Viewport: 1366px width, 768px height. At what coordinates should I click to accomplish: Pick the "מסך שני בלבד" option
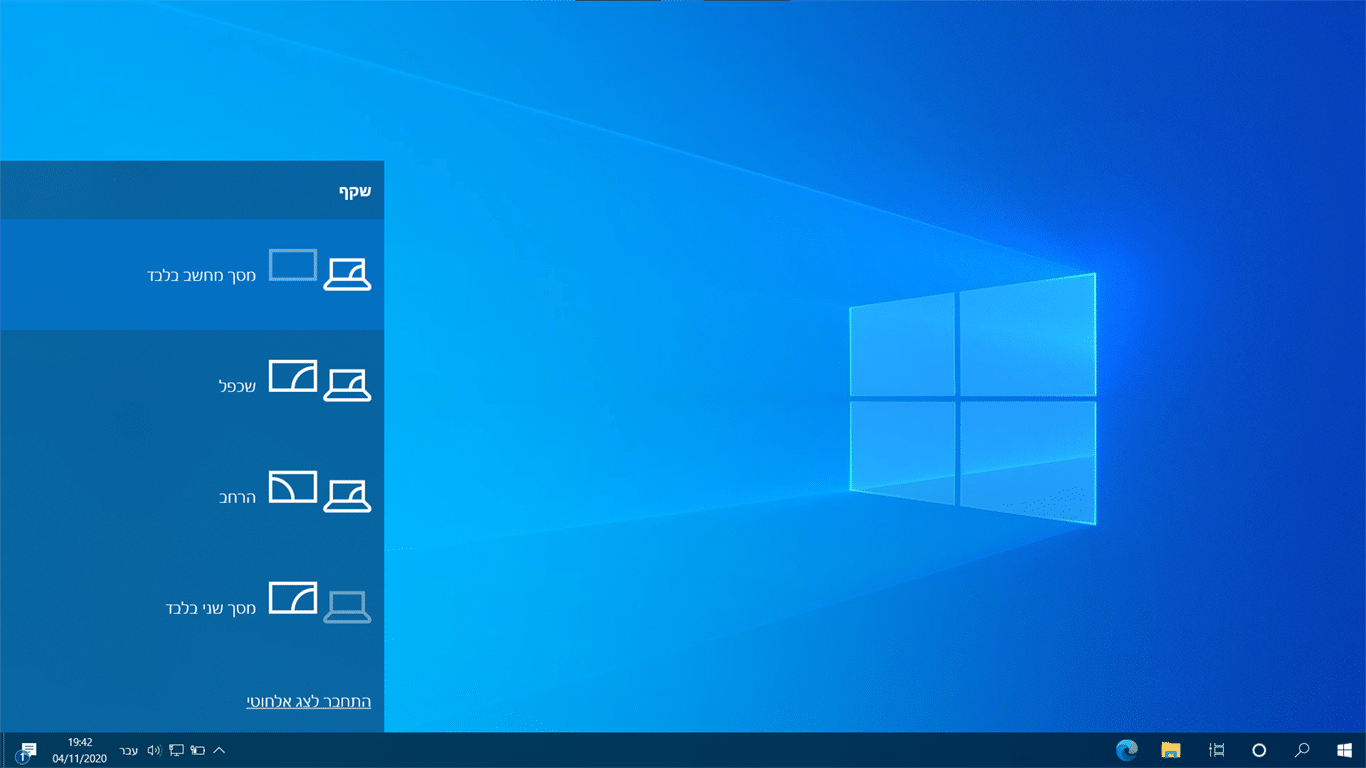pos(192,607)
